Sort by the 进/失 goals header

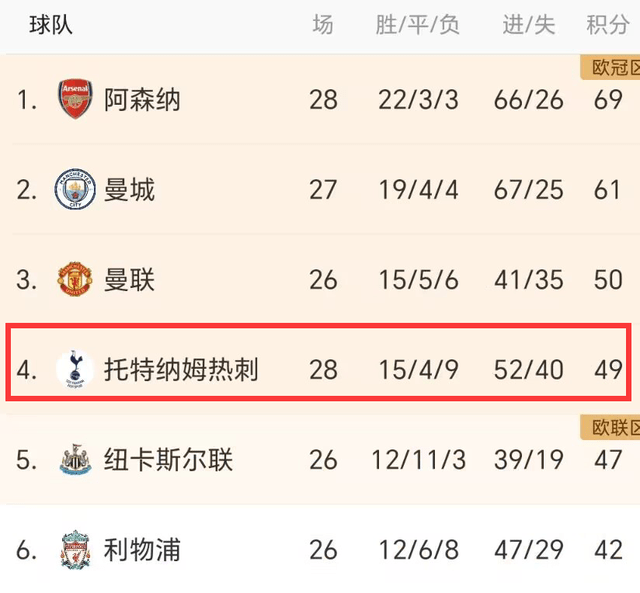click(x=528, y=25)
